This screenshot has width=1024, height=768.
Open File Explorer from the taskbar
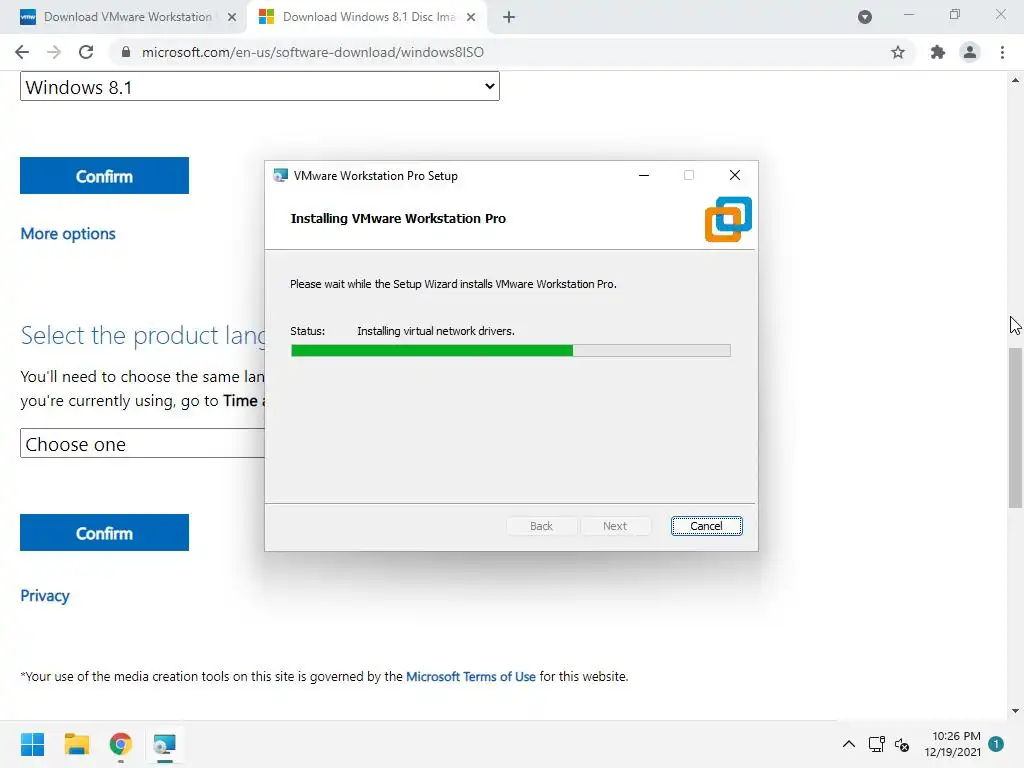(x=76, y=744)
